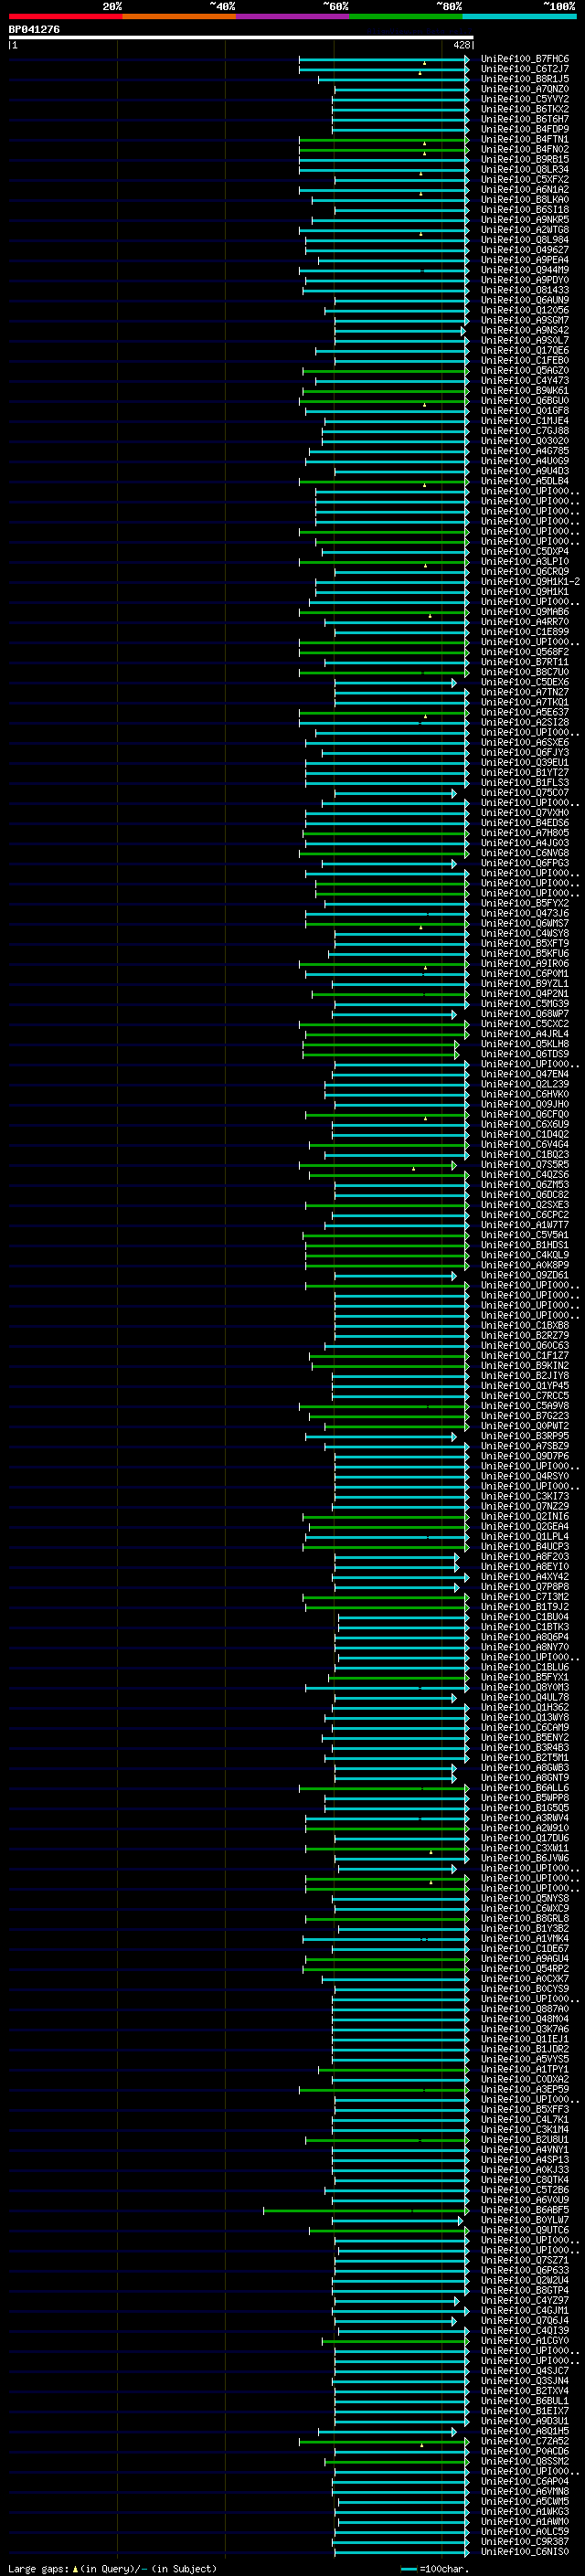Click the UniRef100_B9KIN2 label
The width and height of the screenshot is (585, 2576).
525,1366
